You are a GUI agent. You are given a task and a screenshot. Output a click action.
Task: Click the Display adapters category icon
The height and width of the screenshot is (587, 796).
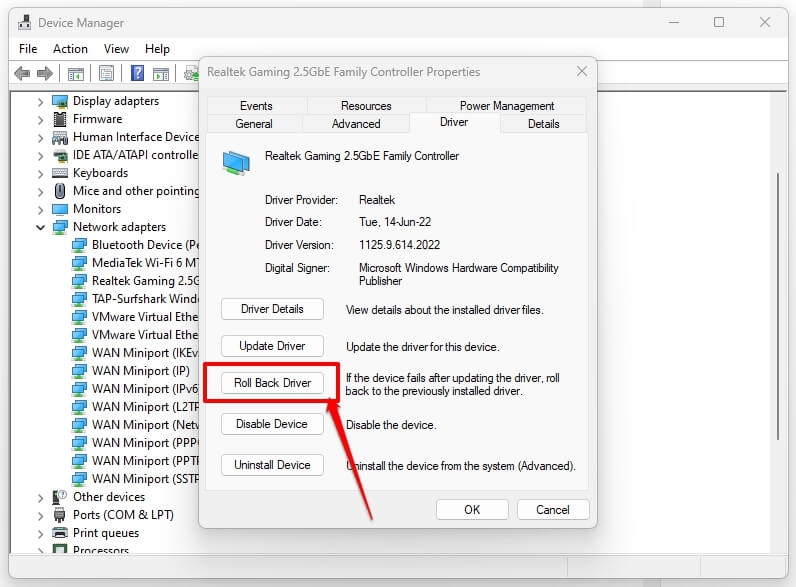point(60,102)
